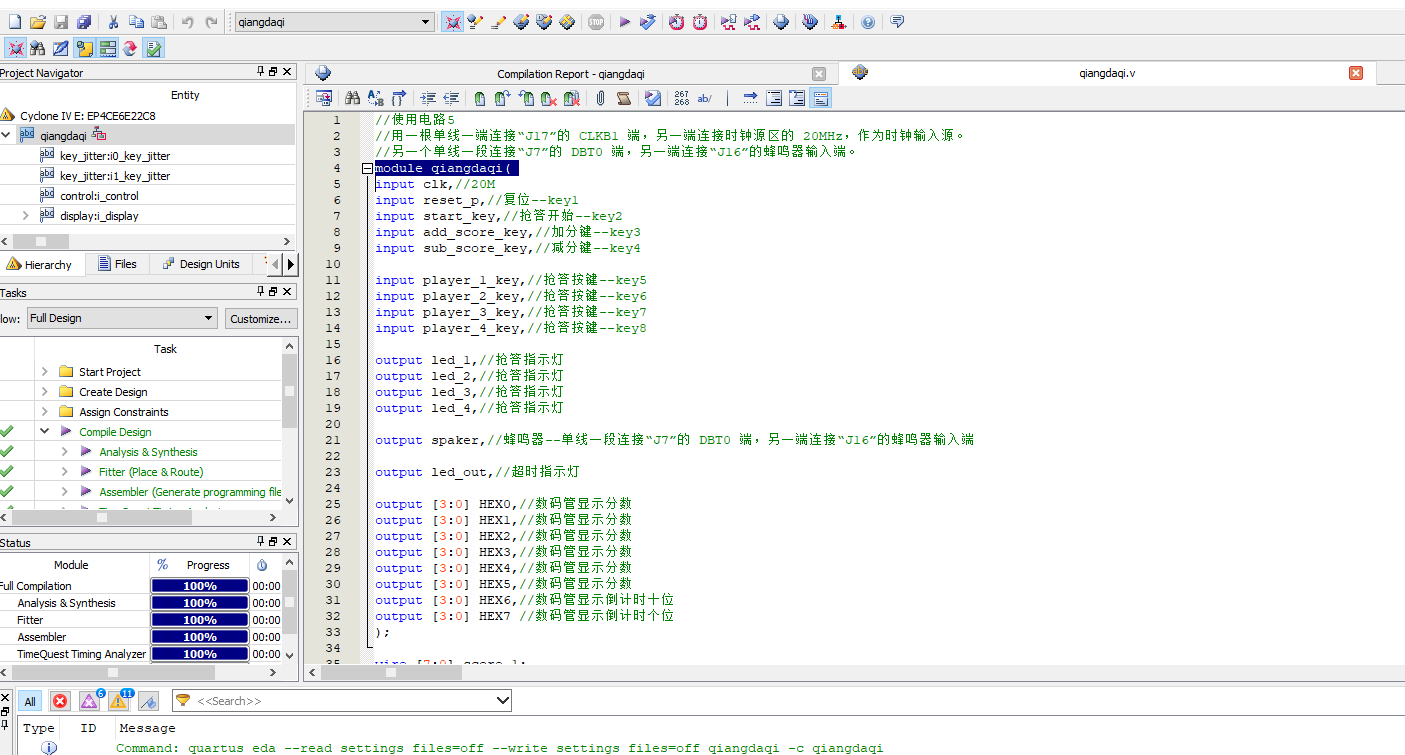Expand the Start Project task
Viewport: 1405px width, 755px height.
point(45,372)
